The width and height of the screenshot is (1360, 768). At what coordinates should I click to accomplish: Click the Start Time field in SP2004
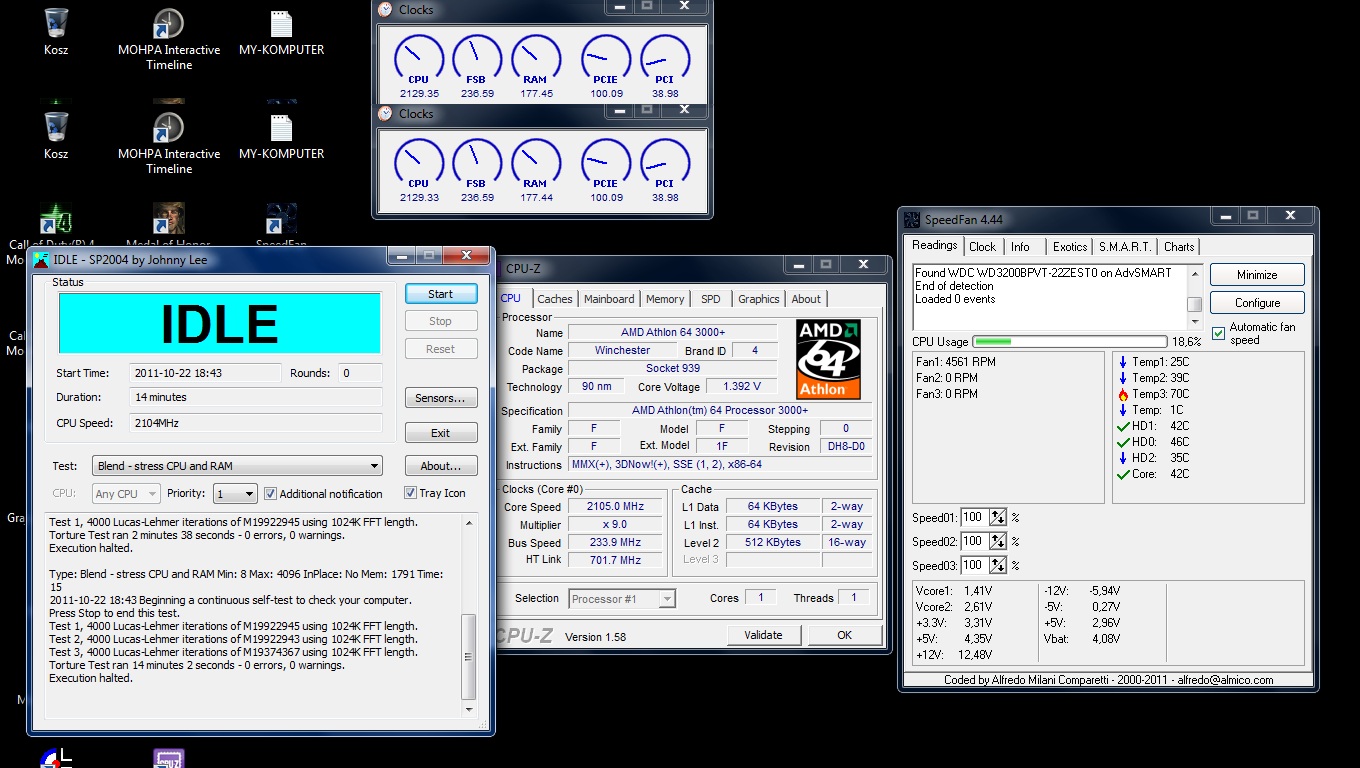pos(206,373)
